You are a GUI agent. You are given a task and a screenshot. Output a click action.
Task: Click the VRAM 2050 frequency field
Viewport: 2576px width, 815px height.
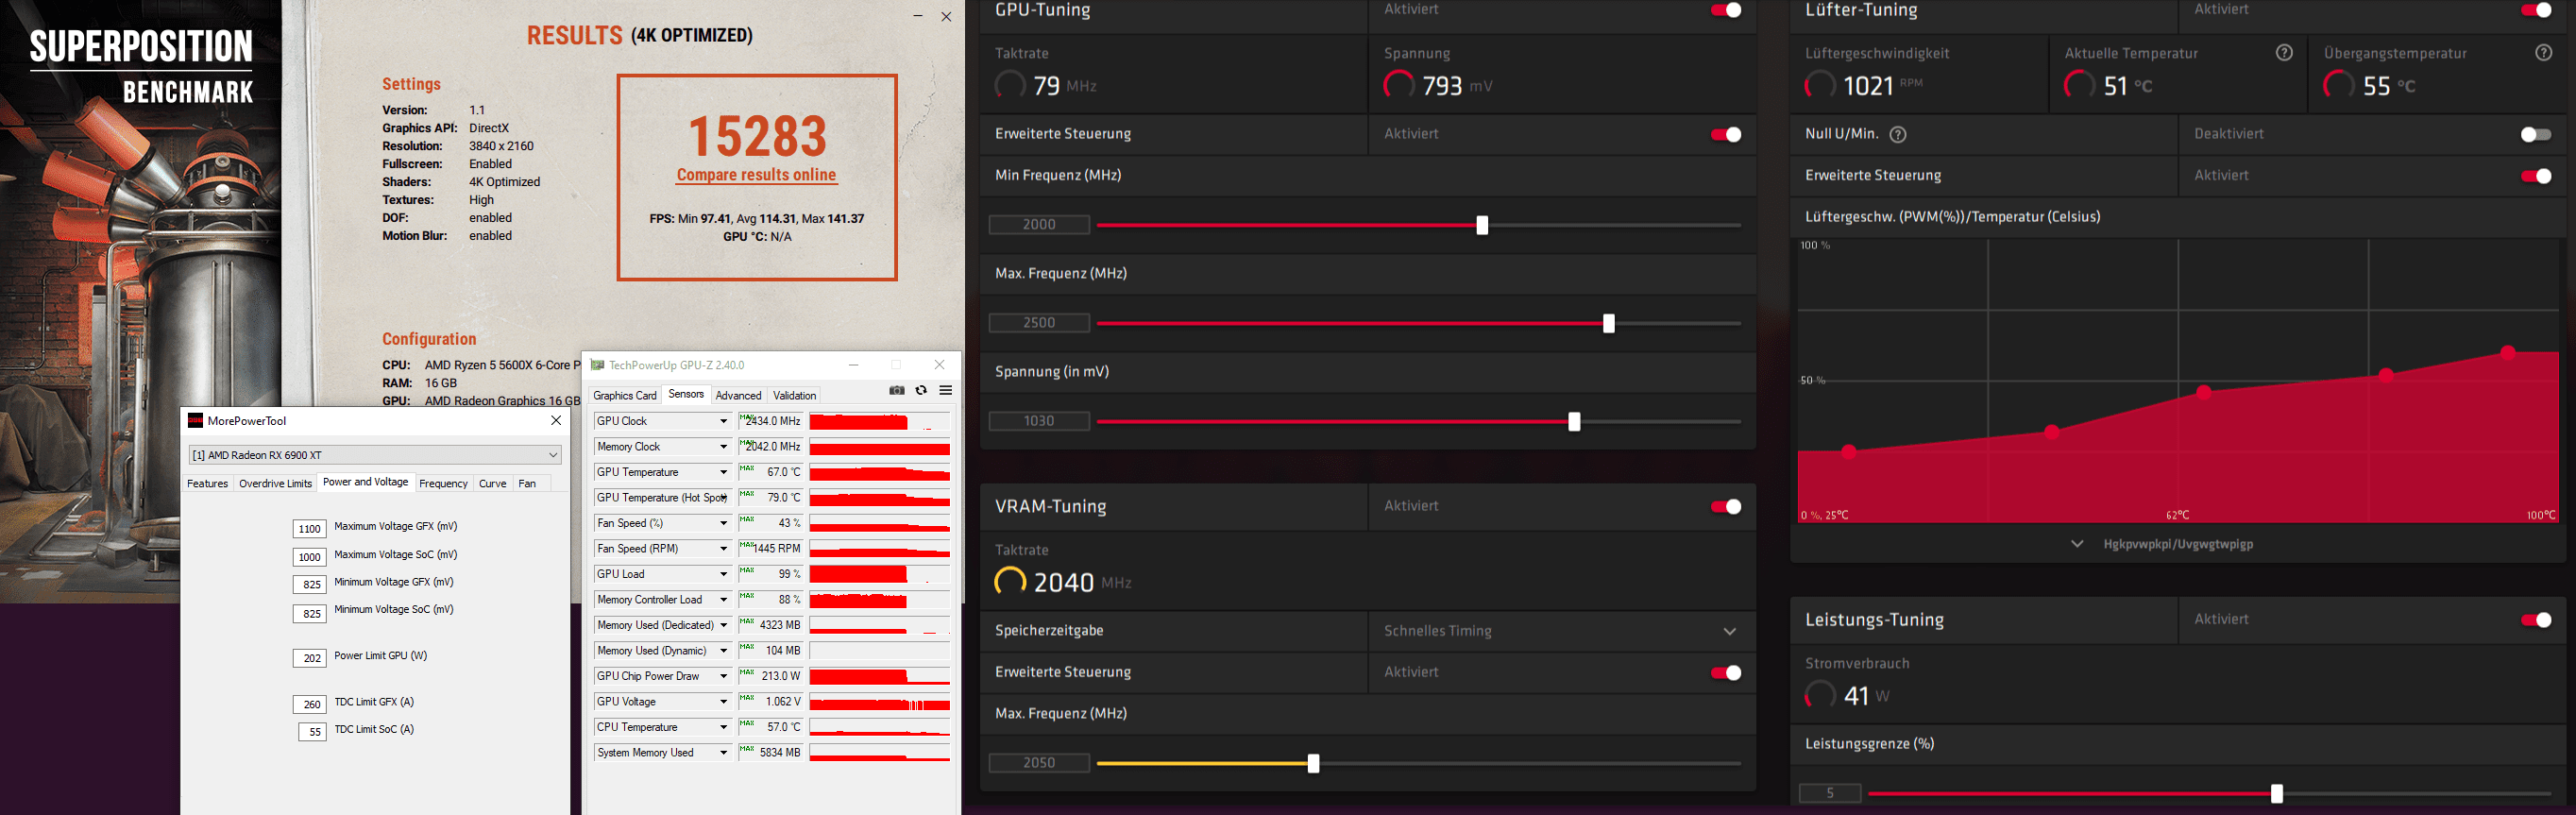click(x=1039, y=763)
